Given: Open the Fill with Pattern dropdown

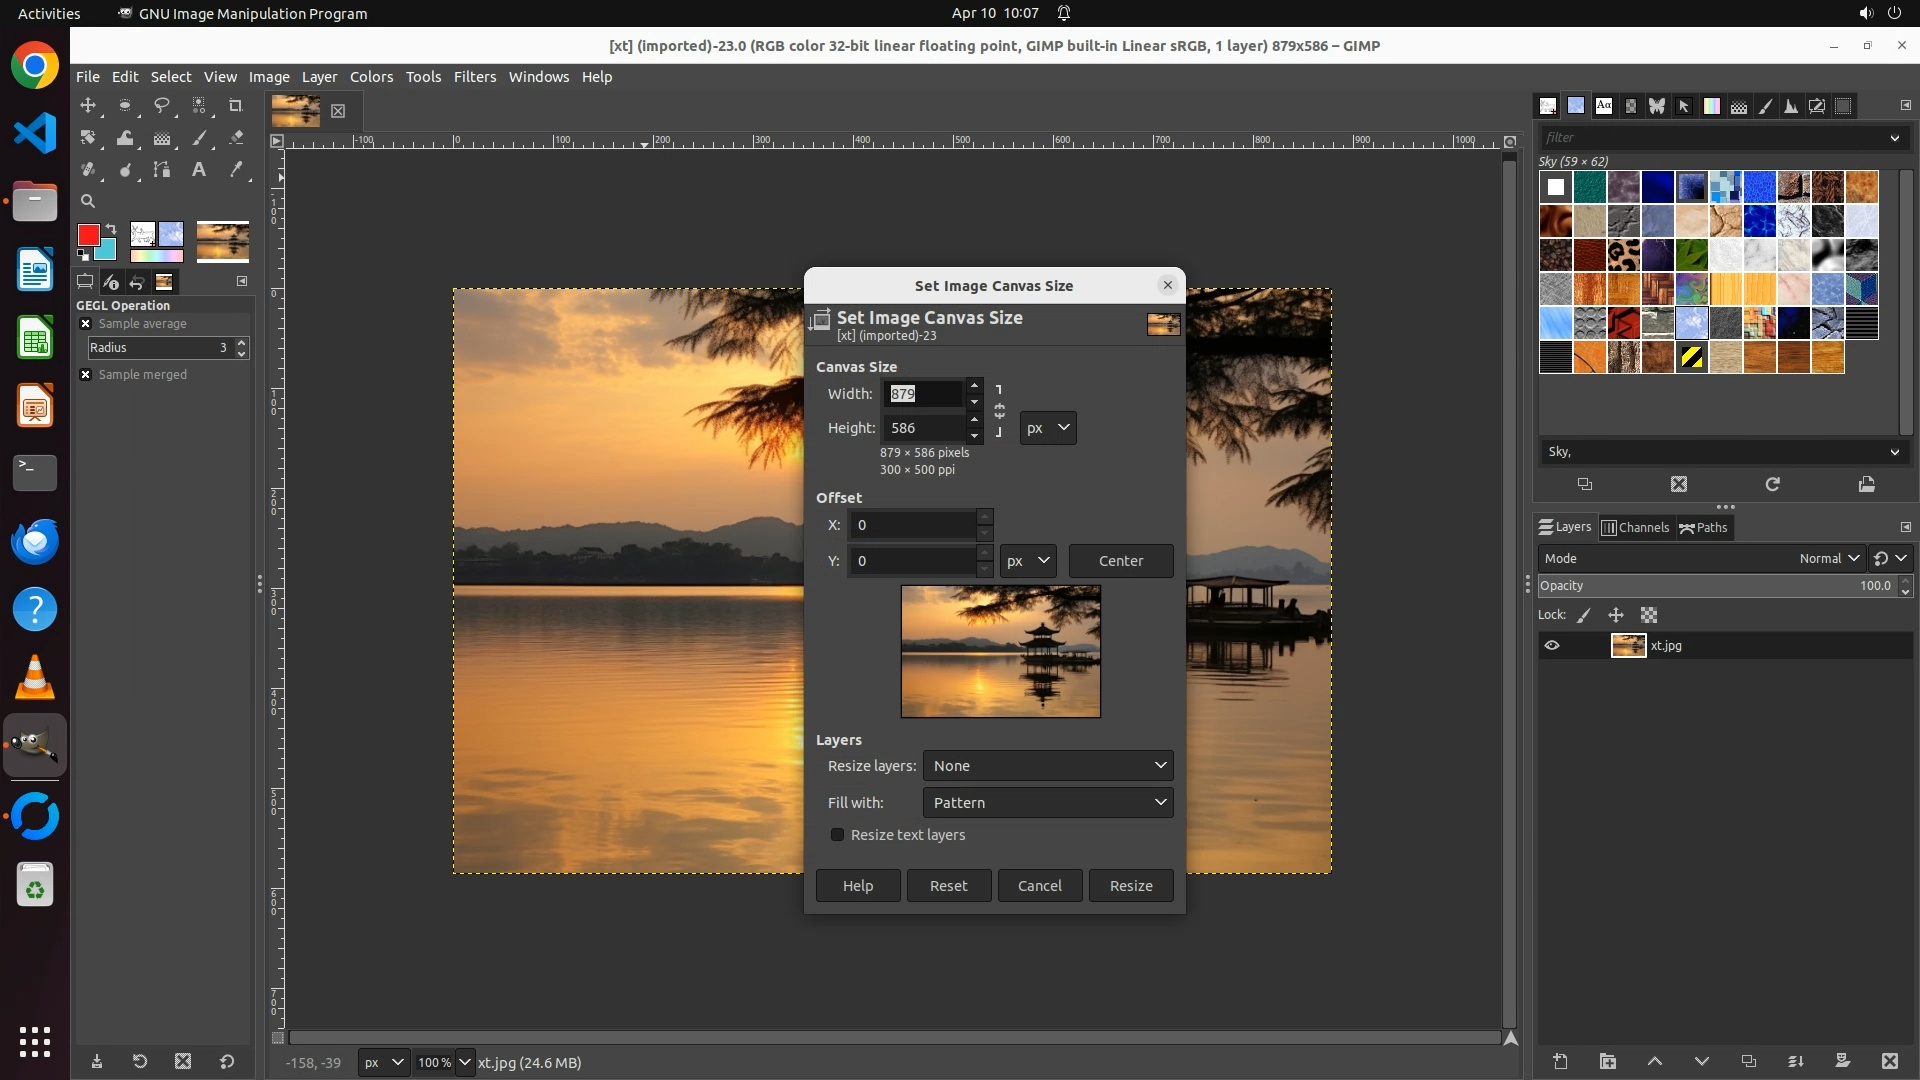Looking at the screenshot, I should tap(1047, 802).
